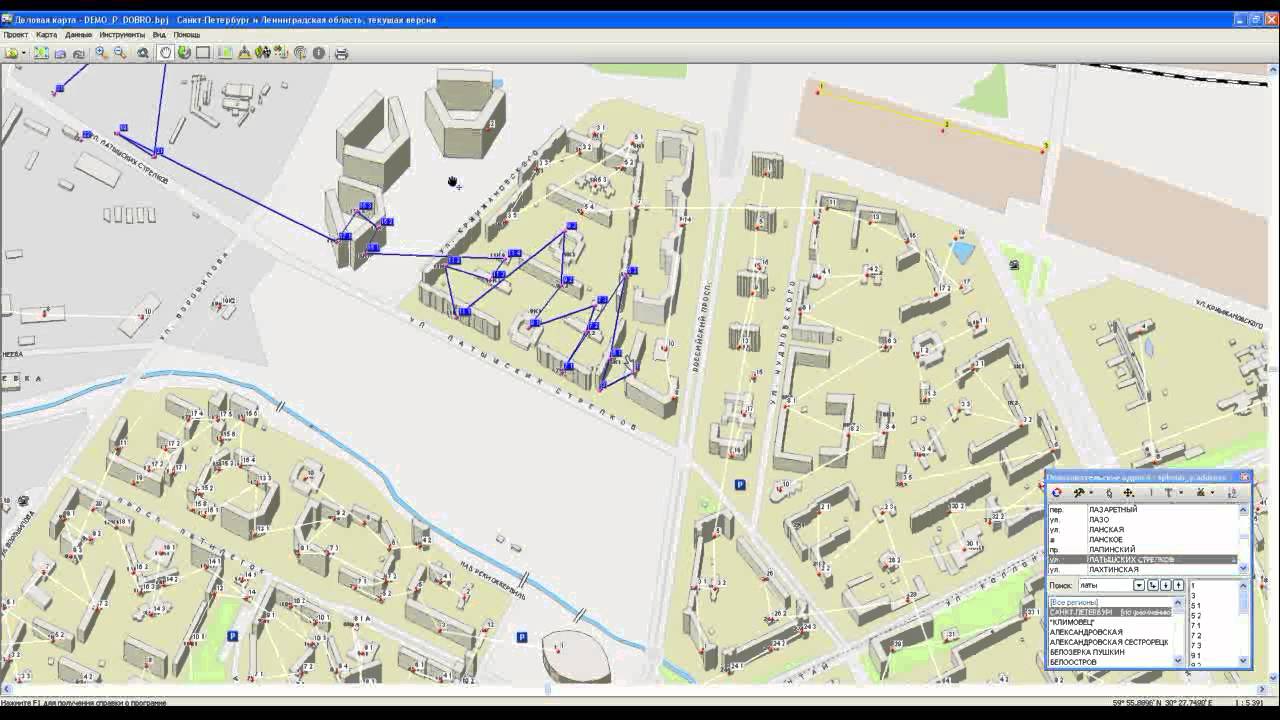Select region АЛЕКСАНДРОВСКАЯ СЕСТРОРЕЦК
Screen dimensions: 1280x720
[x=1108, y=642]
